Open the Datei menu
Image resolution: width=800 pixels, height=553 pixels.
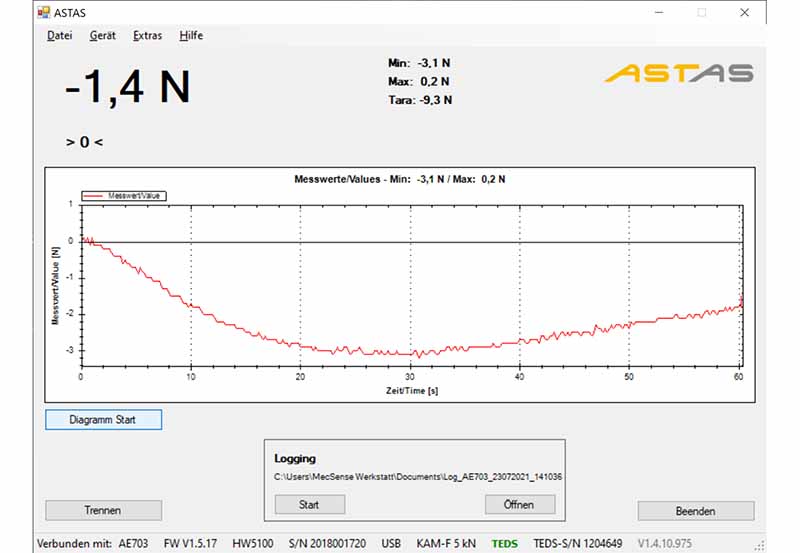(59, 35)
